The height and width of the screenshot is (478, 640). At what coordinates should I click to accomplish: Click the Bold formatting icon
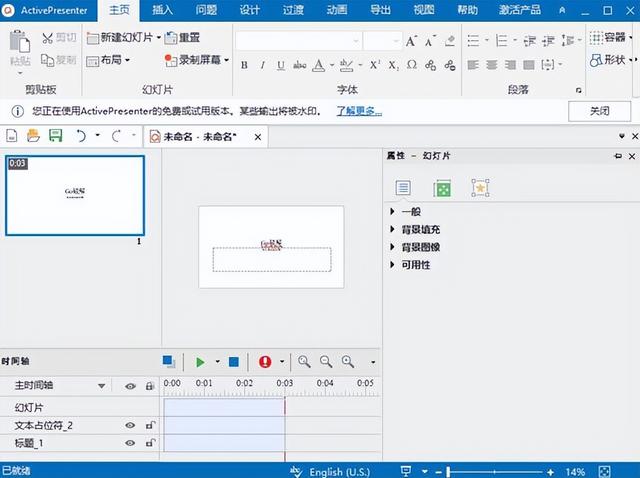pyautogui.click(x=244, y=65)
